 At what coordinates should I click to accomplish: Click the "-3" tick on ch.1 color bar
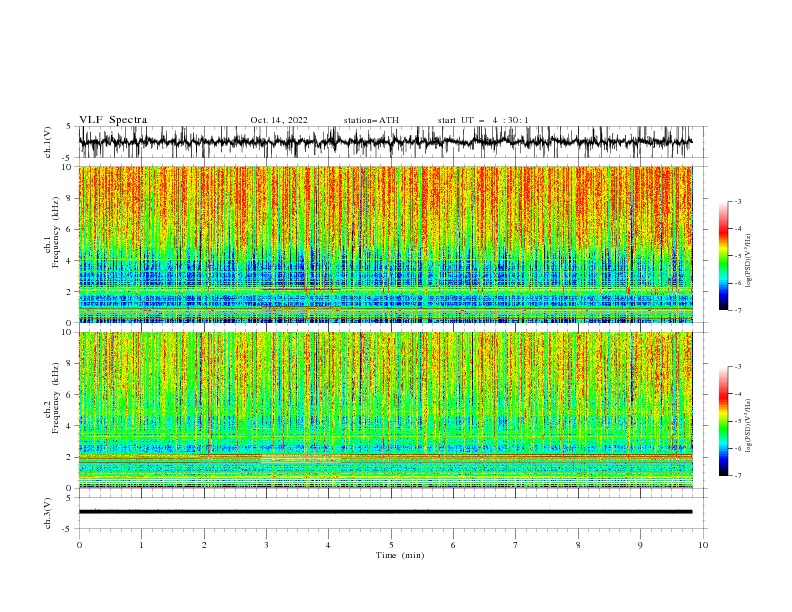[x=738, y=201]
